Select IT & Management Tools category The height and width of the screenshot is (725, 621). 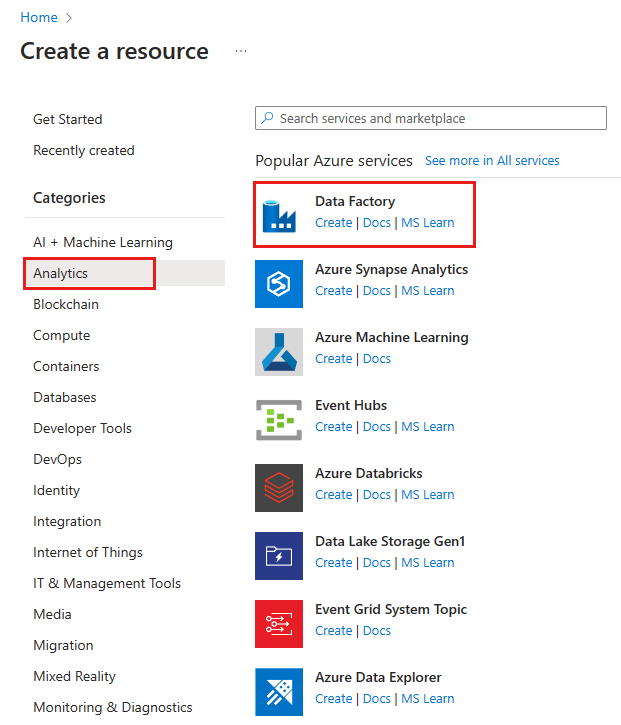107,583
